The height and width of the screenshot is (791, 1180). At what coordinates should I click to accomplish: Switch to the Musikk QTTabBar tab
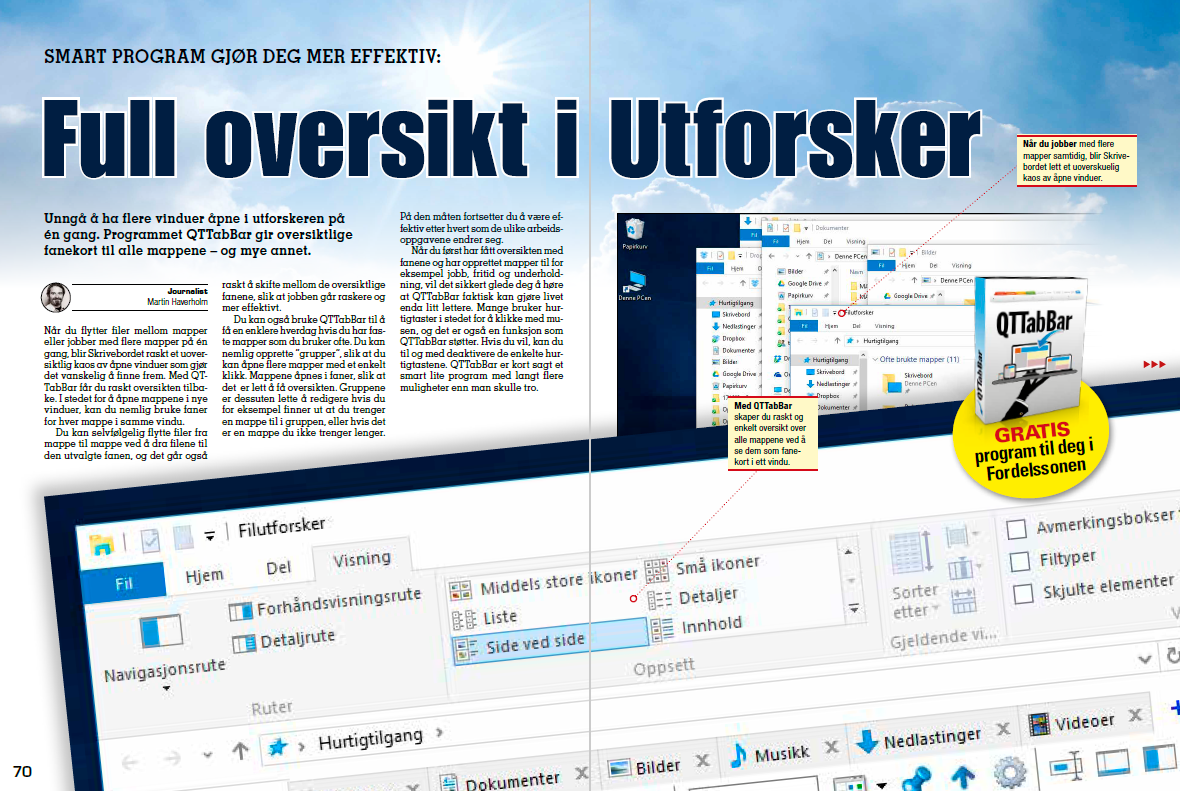coord(770,753)
